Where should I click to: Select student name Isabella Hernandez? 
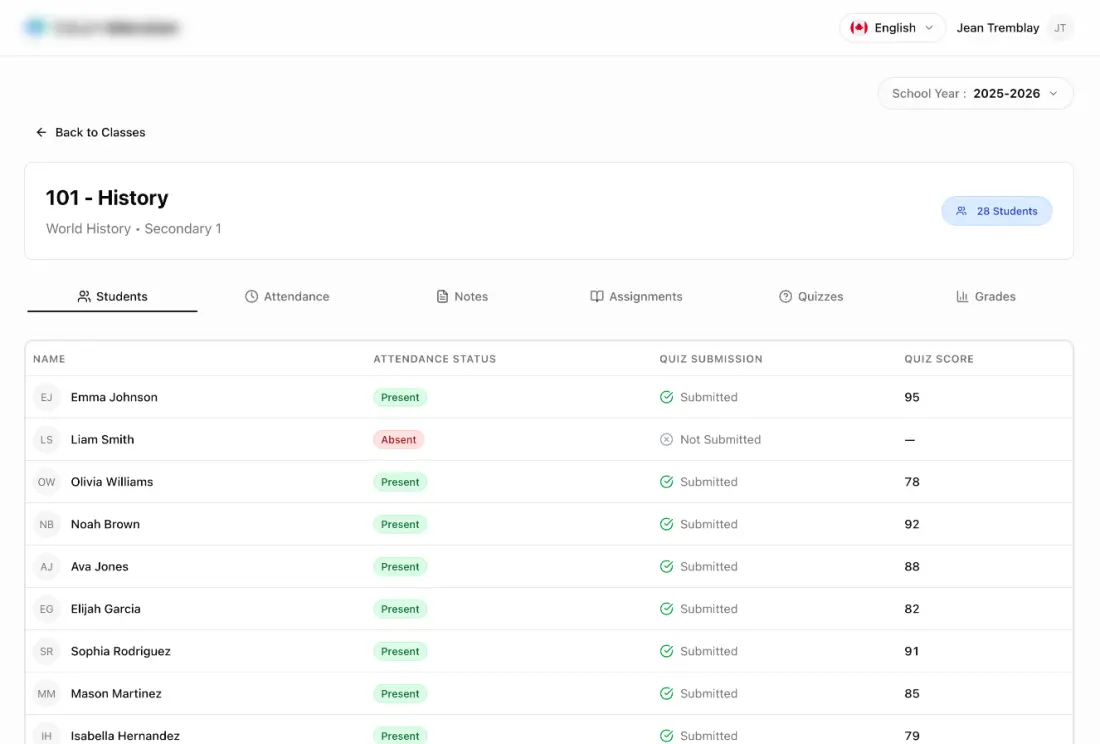pos(125,736)
